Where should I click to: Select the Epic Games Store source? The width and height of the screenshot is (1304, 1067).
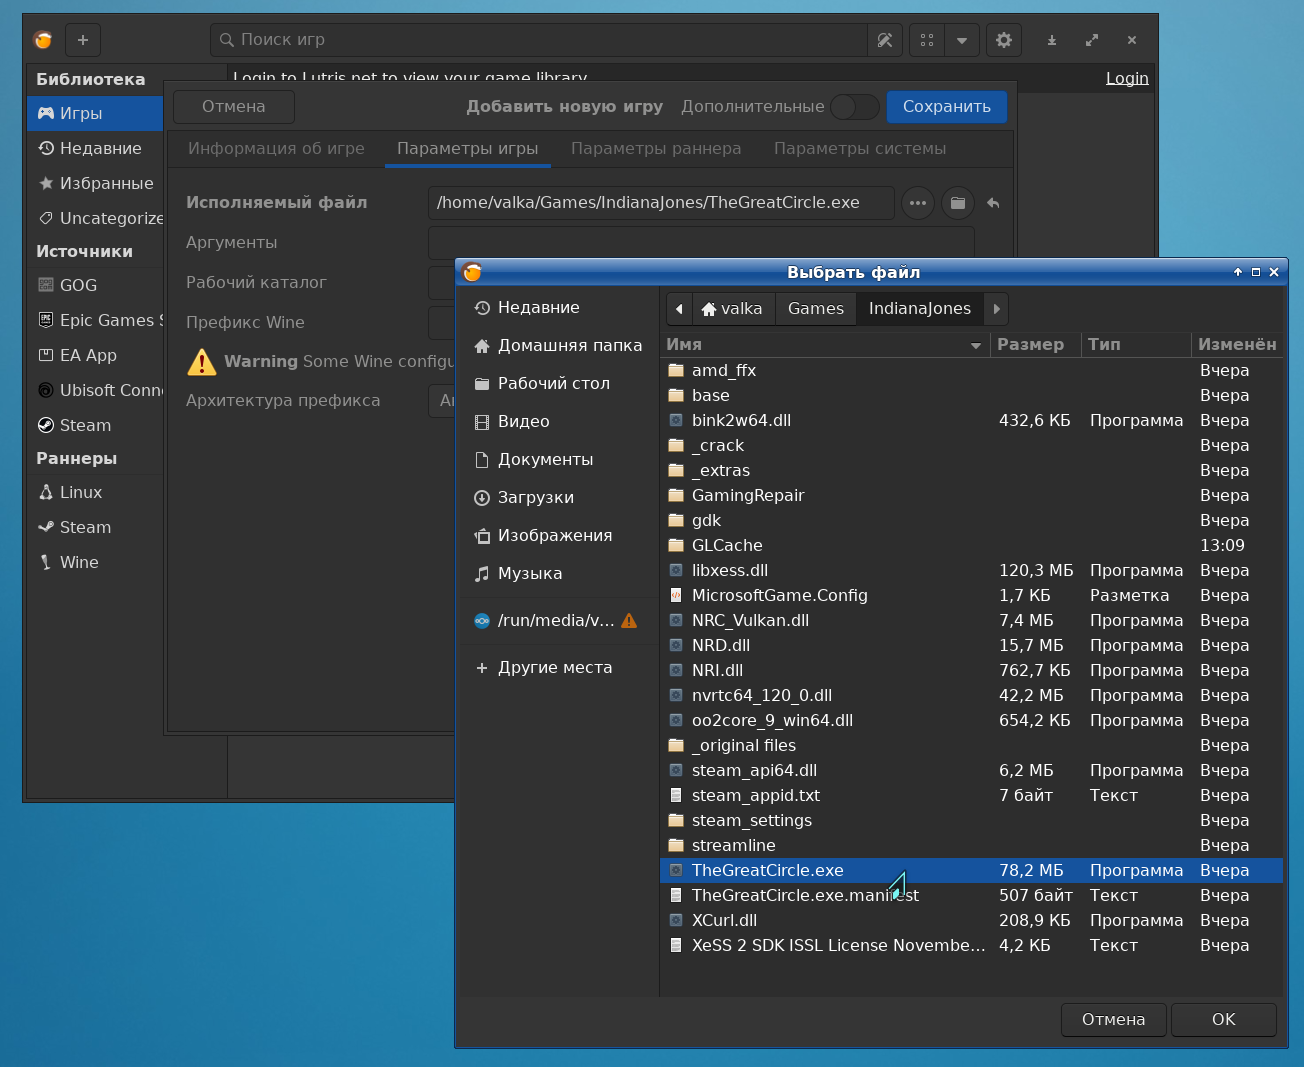(x=95, y=320)
